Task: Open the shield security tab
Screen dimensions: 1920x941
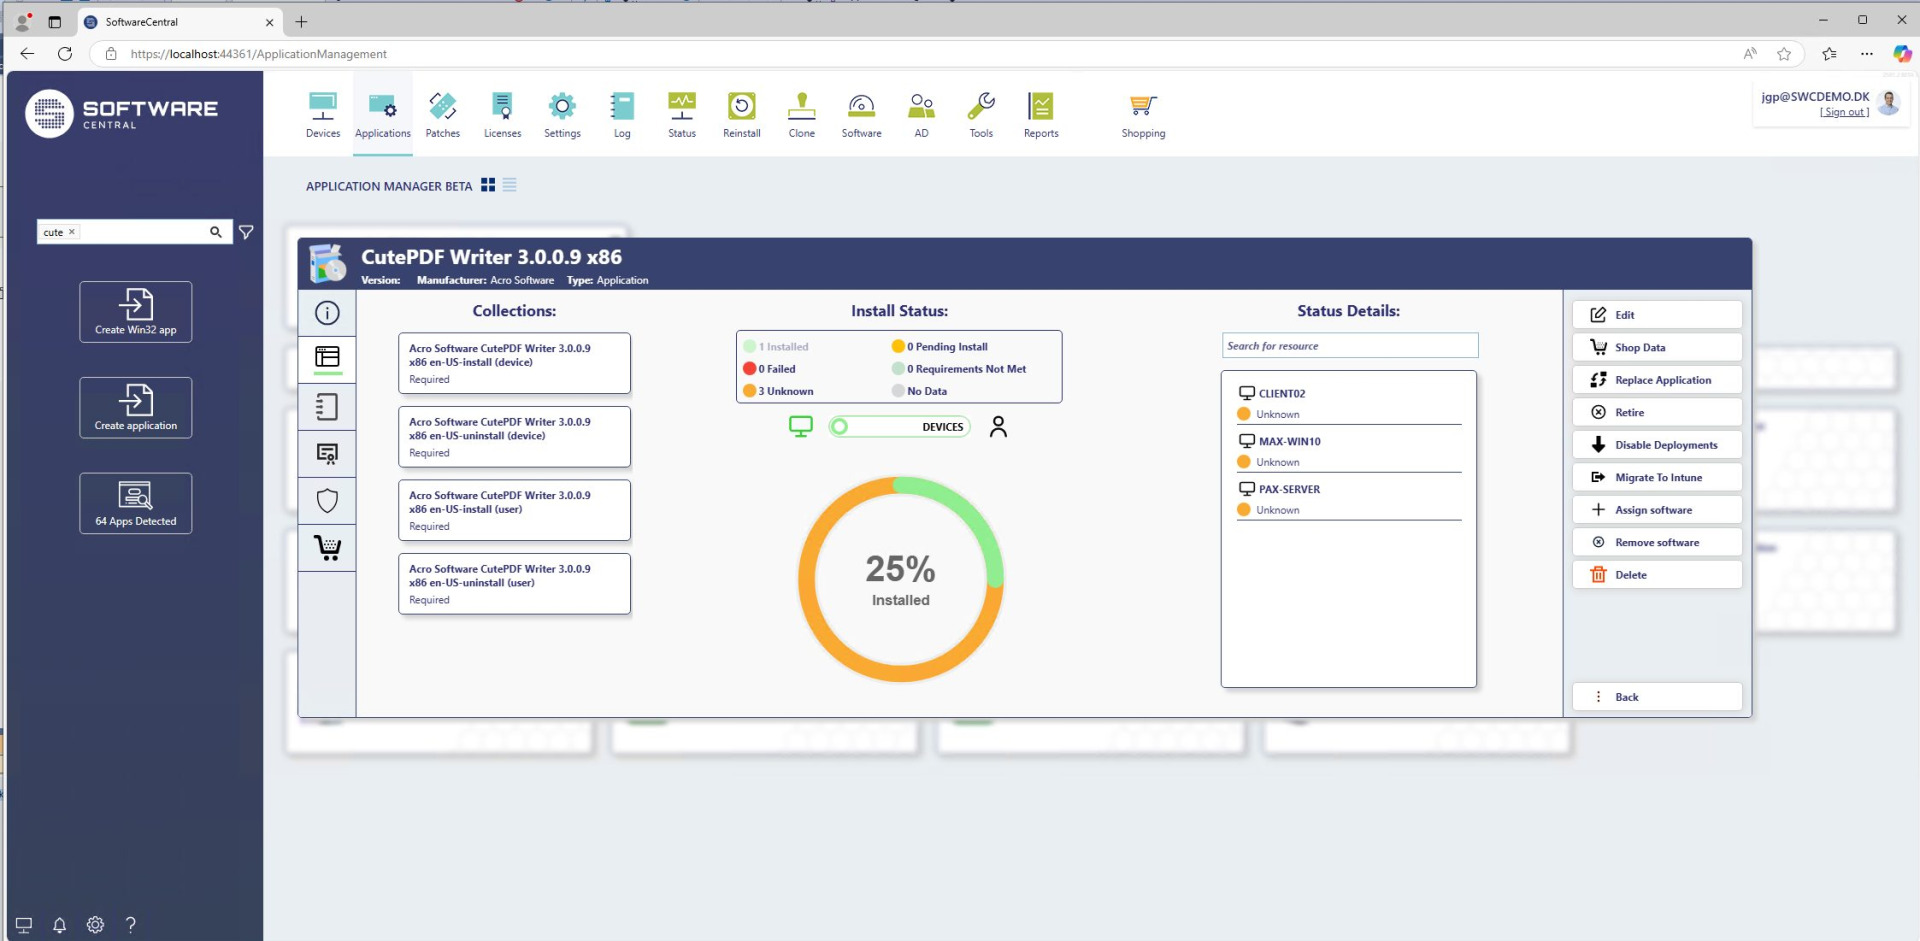Action: [x=327, y=501]
